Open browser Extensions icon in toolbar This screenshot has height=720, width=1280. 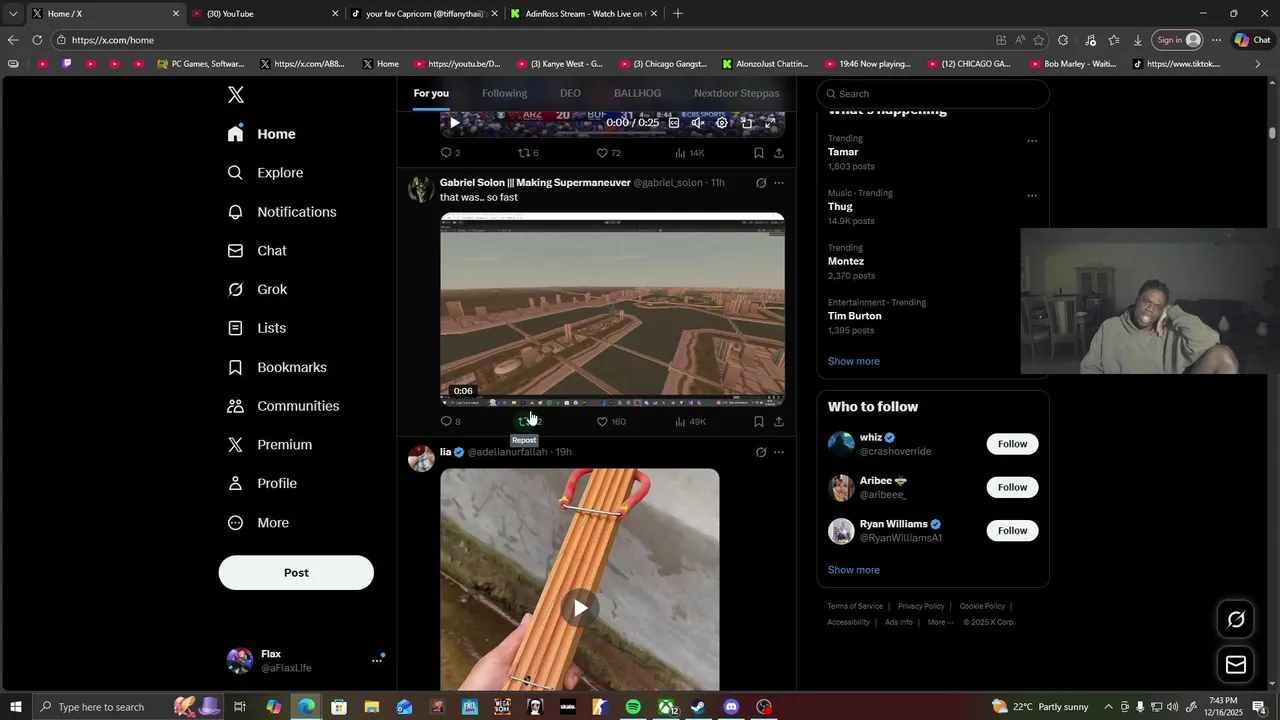point(1063,40)
